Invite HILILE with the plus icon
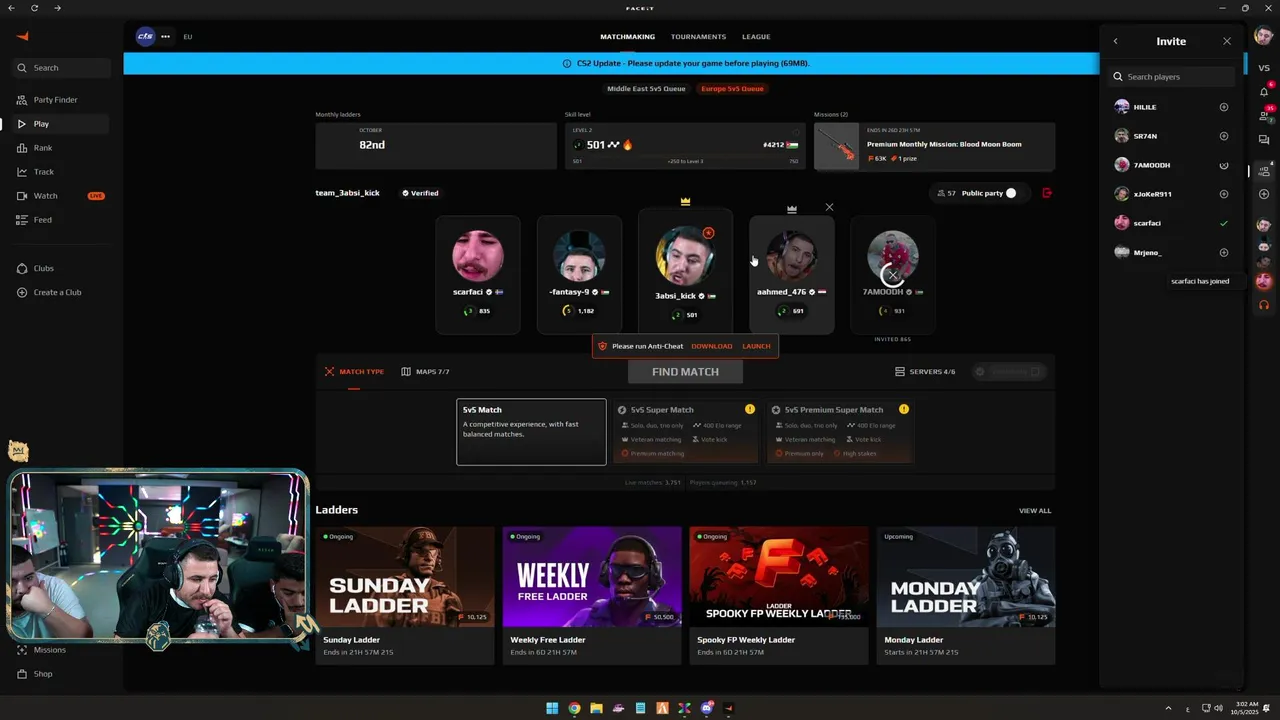This screenshot has width=1280, height=720. pyautogui.click(x=1224, y=107)
